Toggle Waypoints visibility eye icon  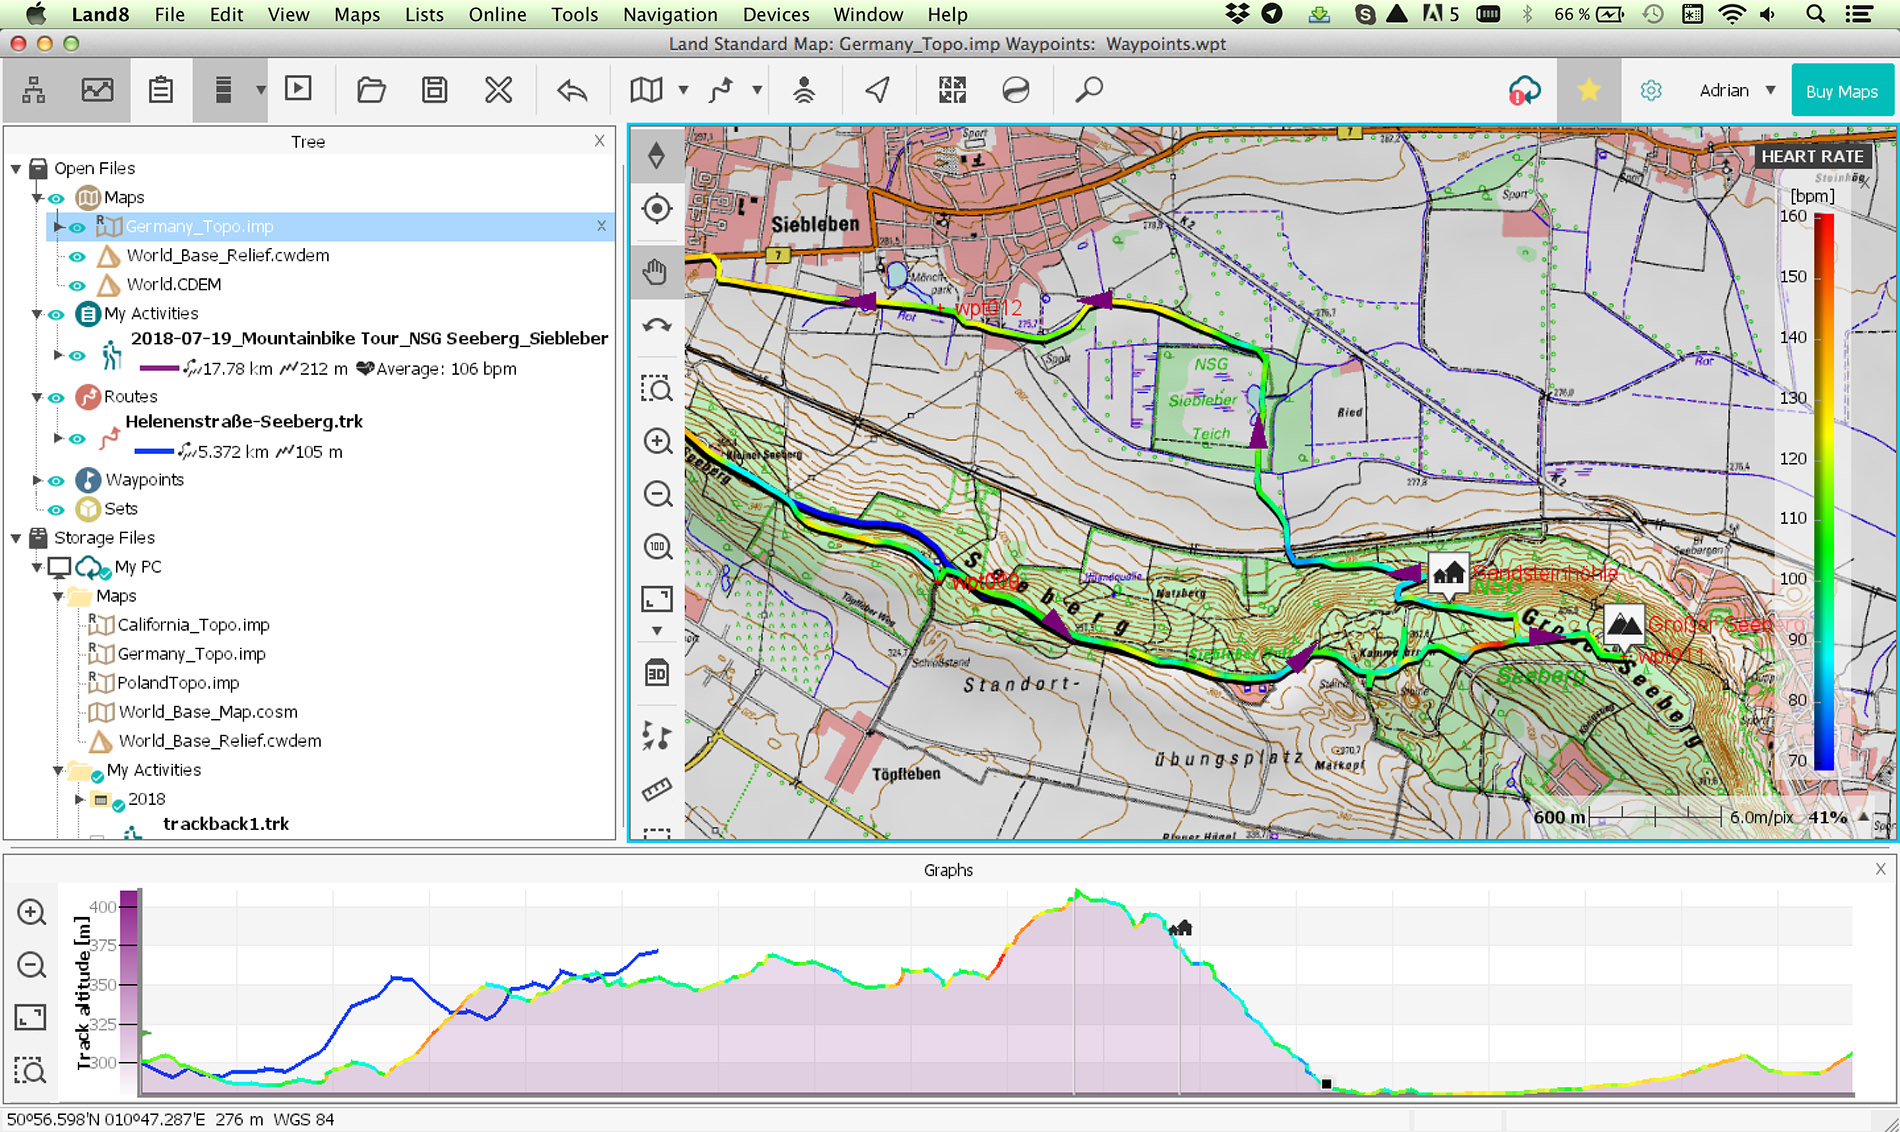[57, 480]
